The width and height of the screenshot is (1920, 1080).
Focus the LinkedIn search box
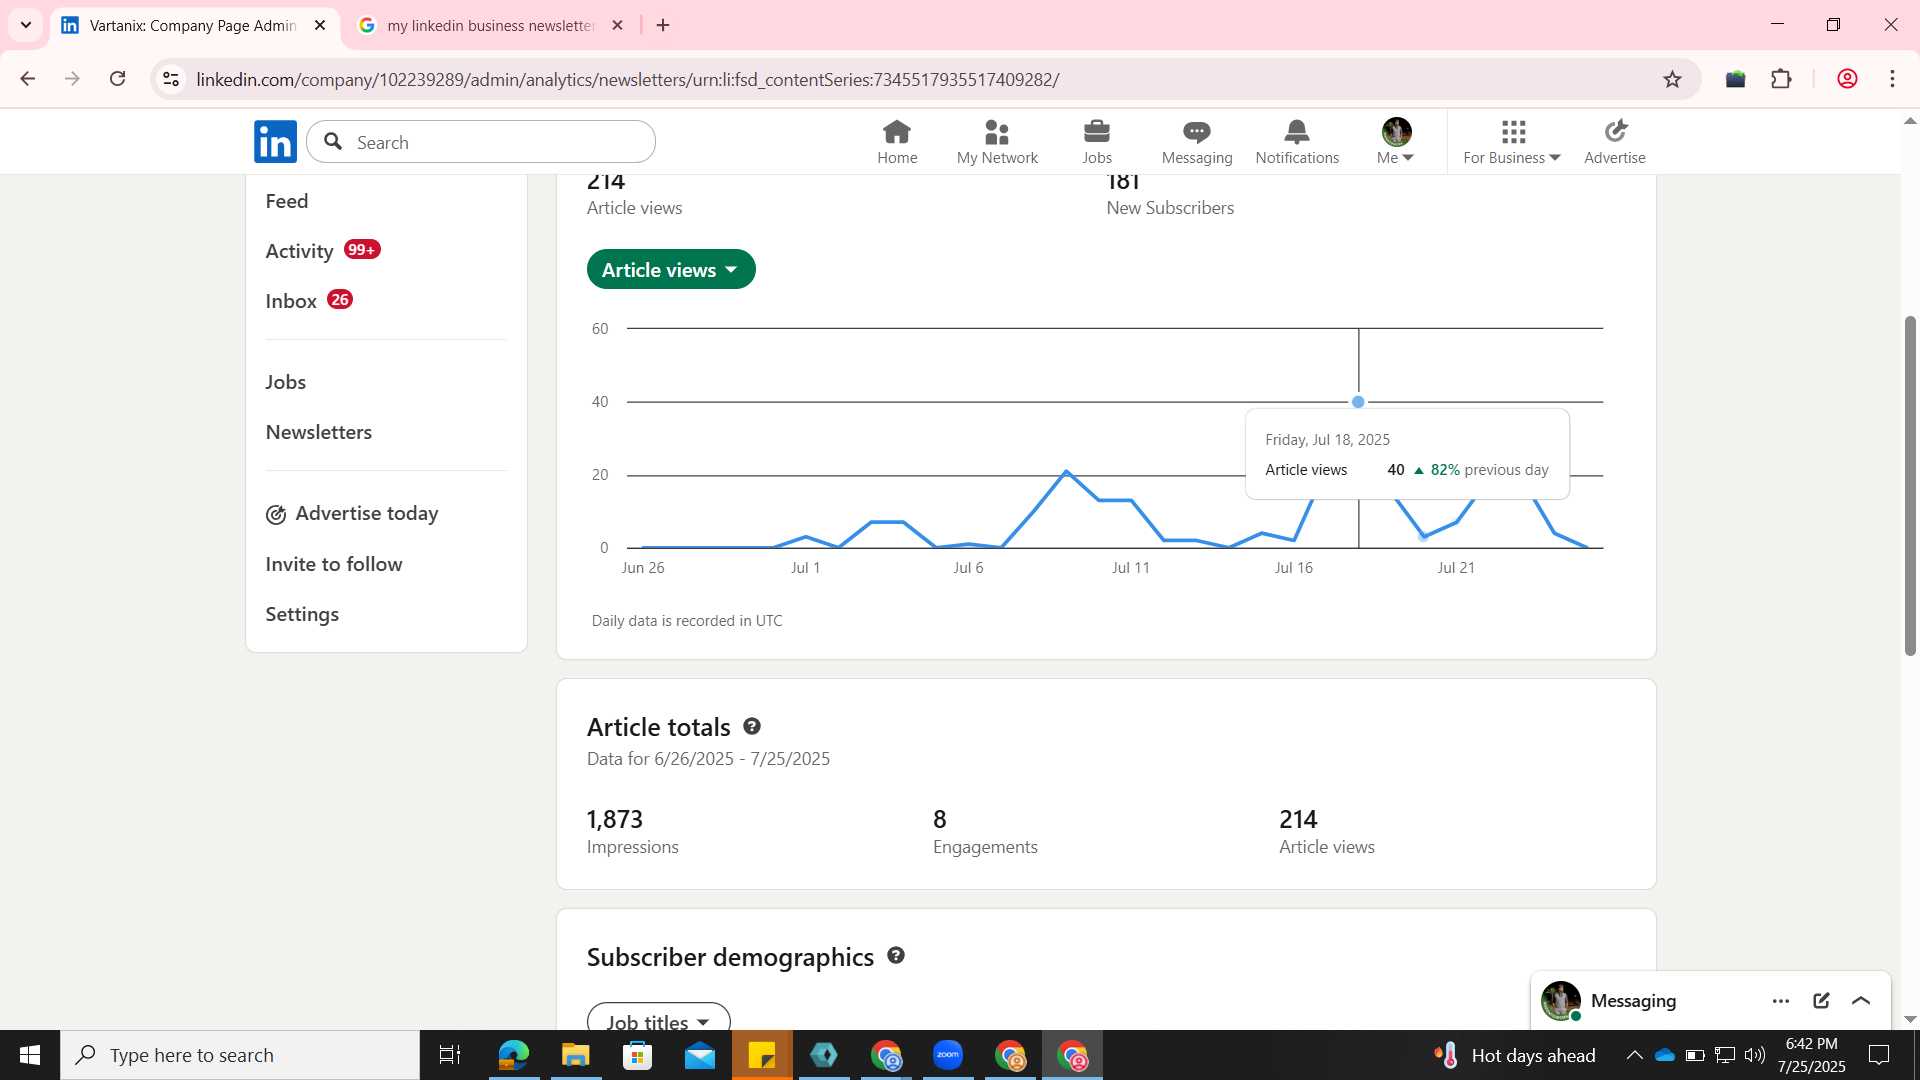click(481, 142)
